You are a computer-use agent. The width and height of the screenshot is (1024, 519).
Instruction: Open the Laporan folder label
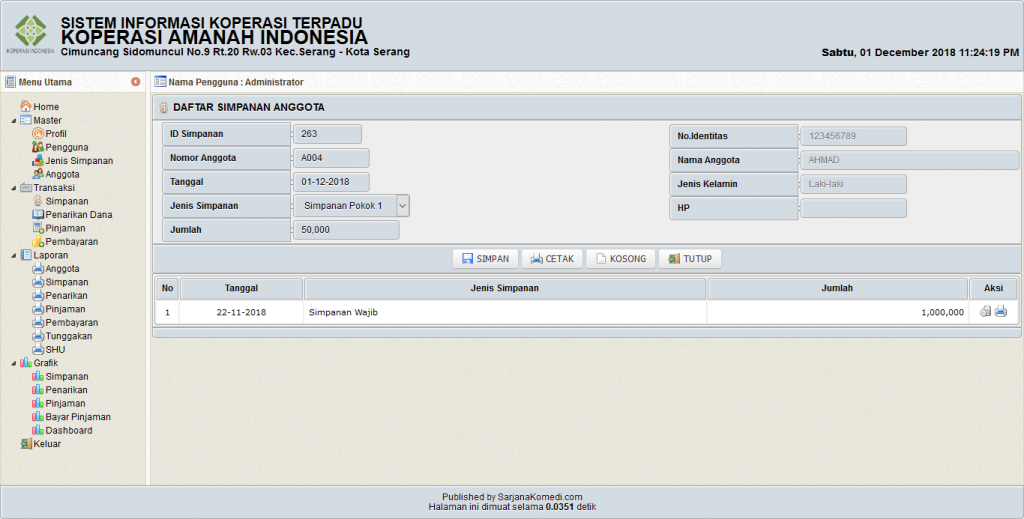[51, 255]
